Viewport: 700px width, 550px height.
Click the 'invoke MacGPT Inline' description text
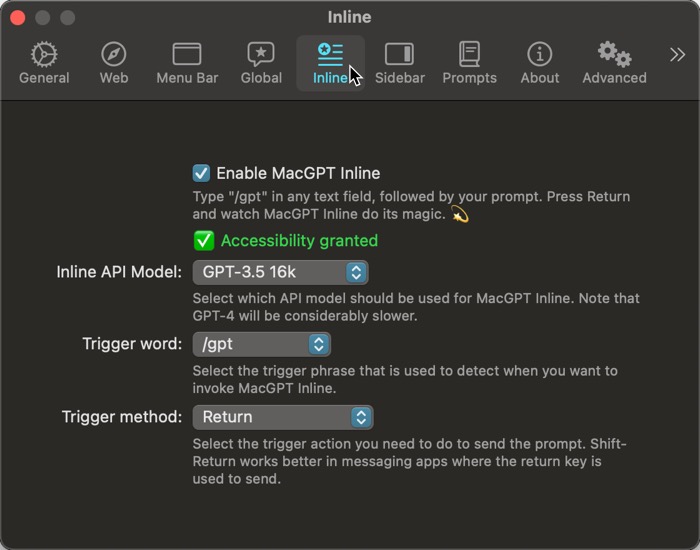click(264, 388)
